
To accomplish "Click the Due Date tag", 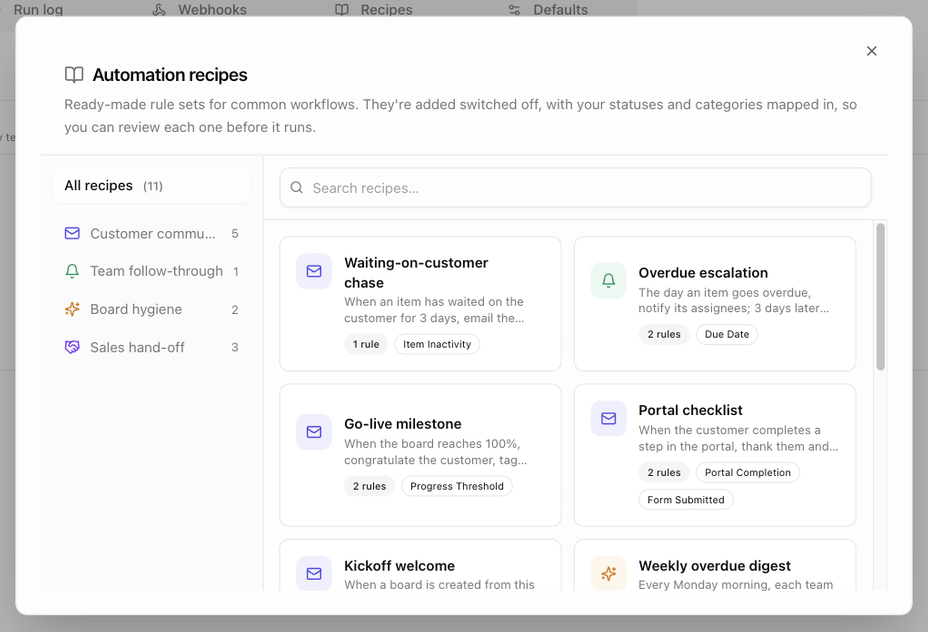I will pos(727,334).
